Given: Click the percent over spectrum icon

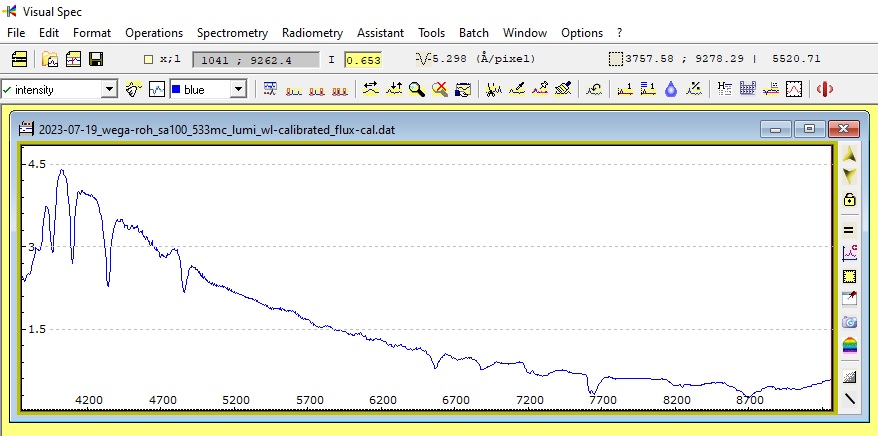Looking at the screenshot, I should (694, 89).
